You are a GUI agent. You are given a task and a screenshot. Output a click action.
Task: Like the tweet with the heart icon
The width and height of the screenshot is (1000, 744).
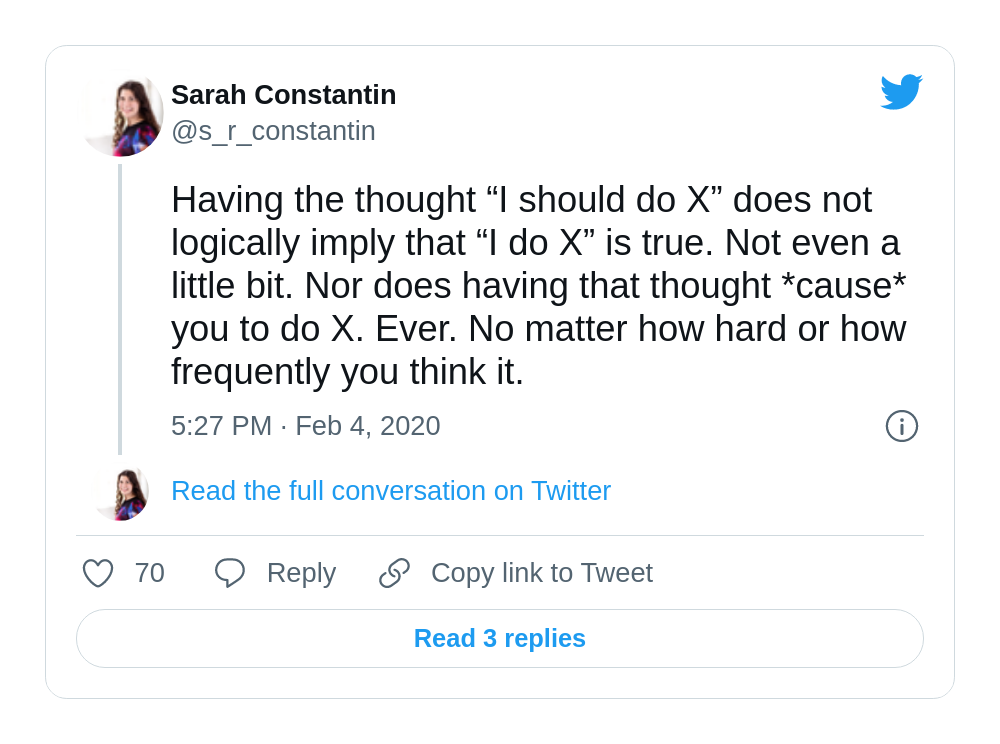click(x=98, y=573)
